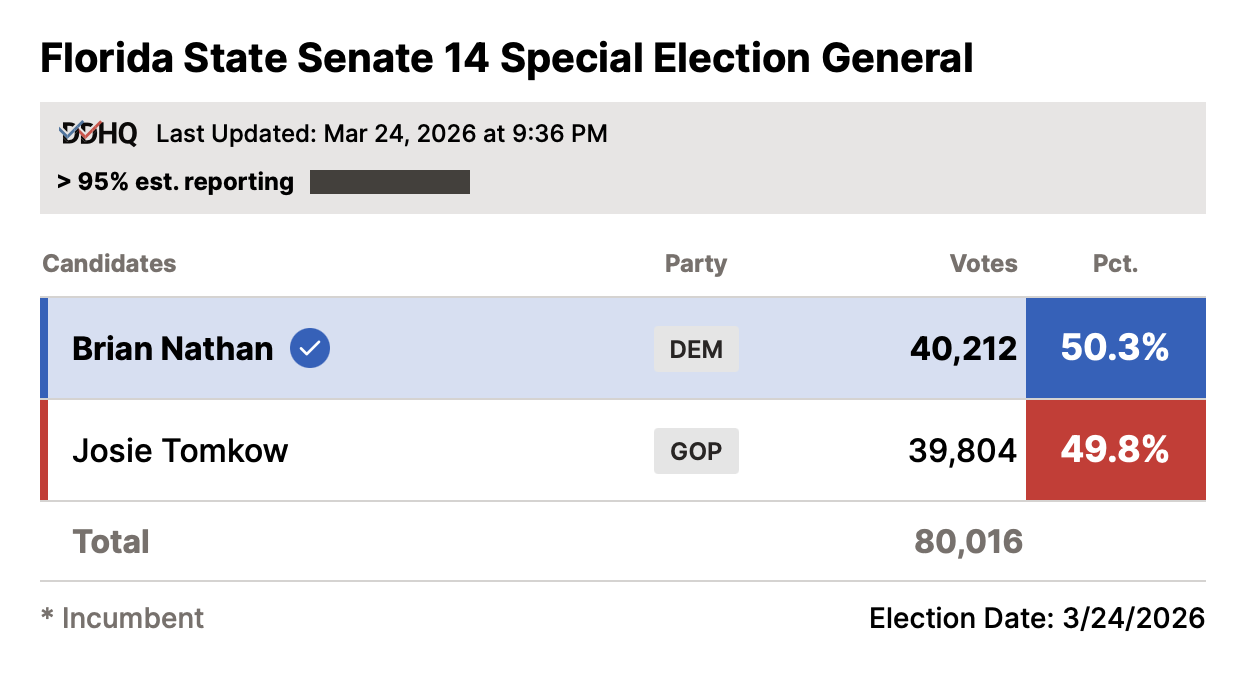Click the 80,016 total votes figure

click(x=968, y=542)
